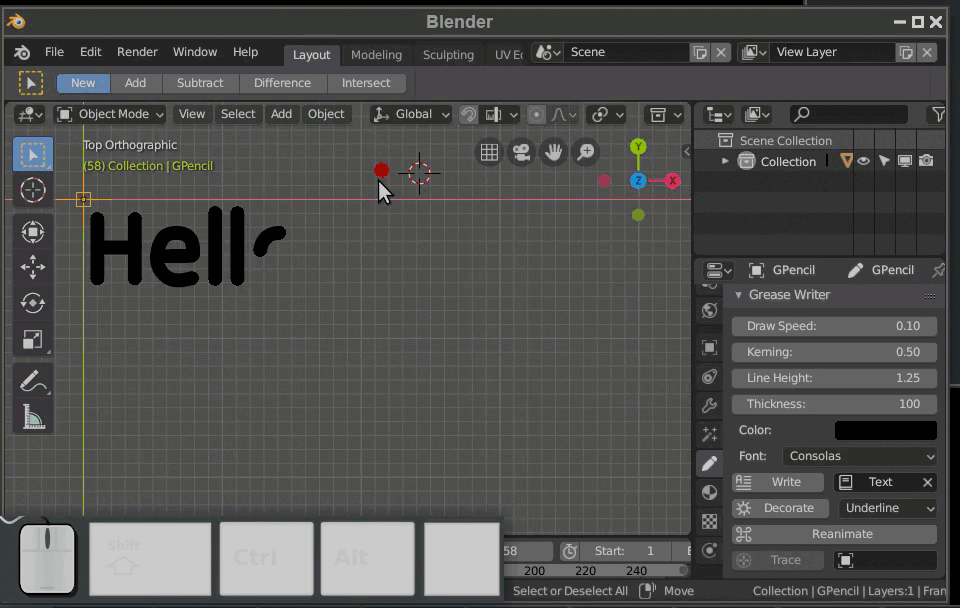Viewport: 960px width, 608px height.
Task: Pick the Measure tool
Action: coord(32,417)
